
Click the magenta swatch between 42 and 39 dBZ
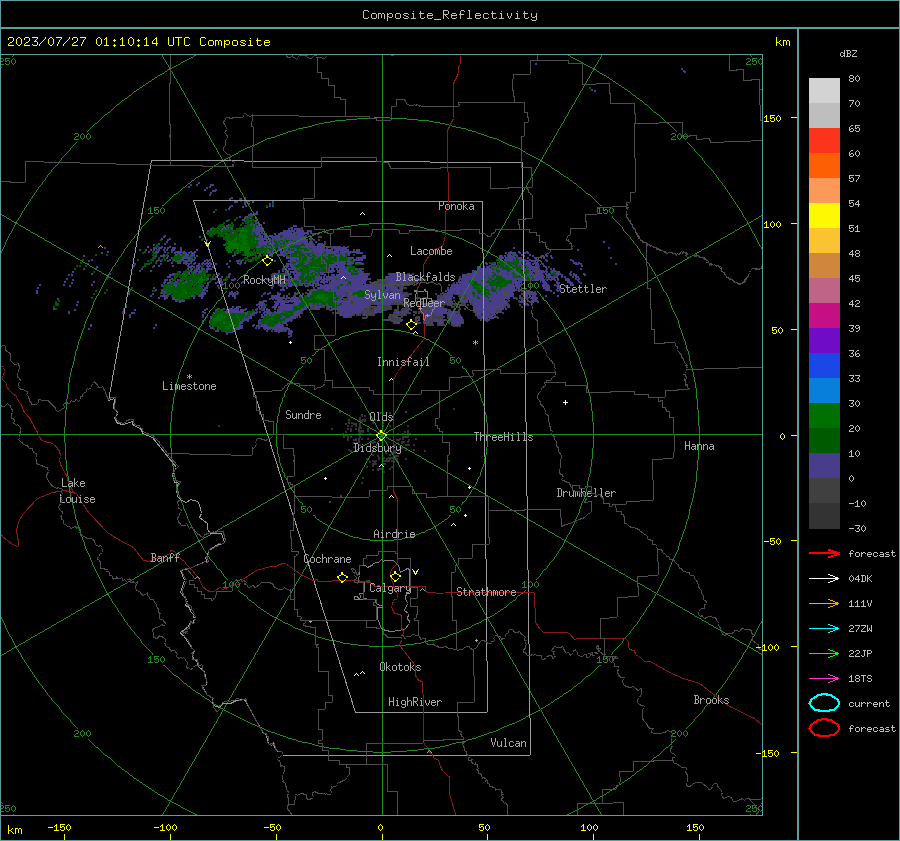(824, 316)
